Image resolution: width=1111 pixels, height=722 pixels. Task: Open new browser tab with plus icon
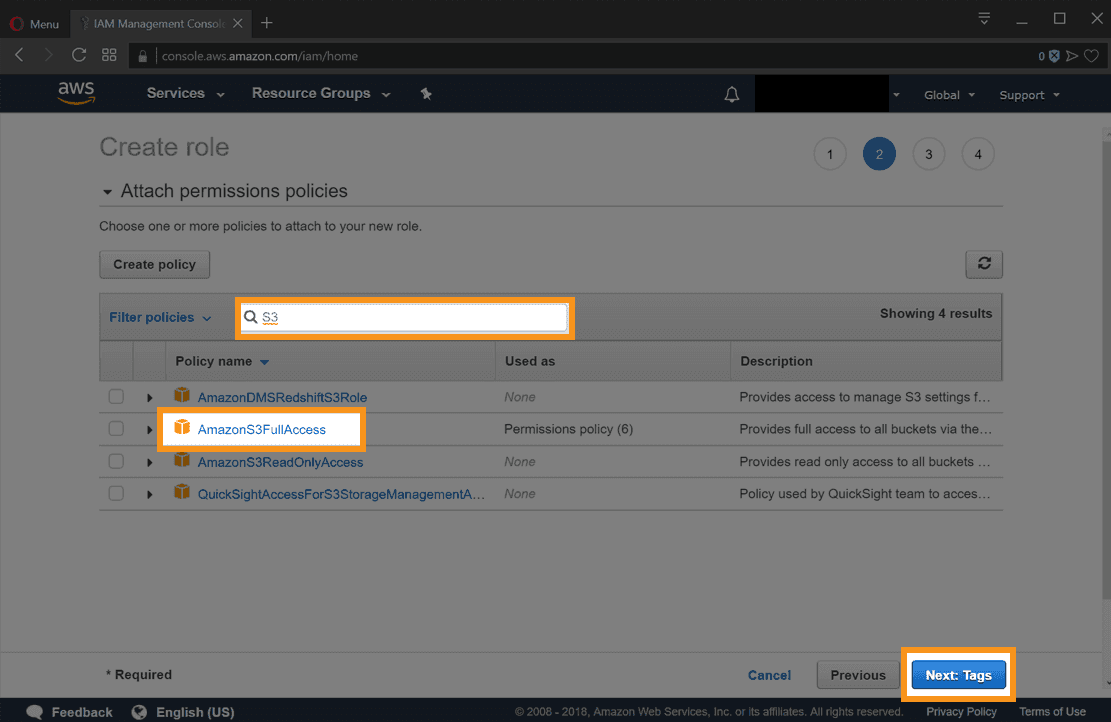pos(267,23)
